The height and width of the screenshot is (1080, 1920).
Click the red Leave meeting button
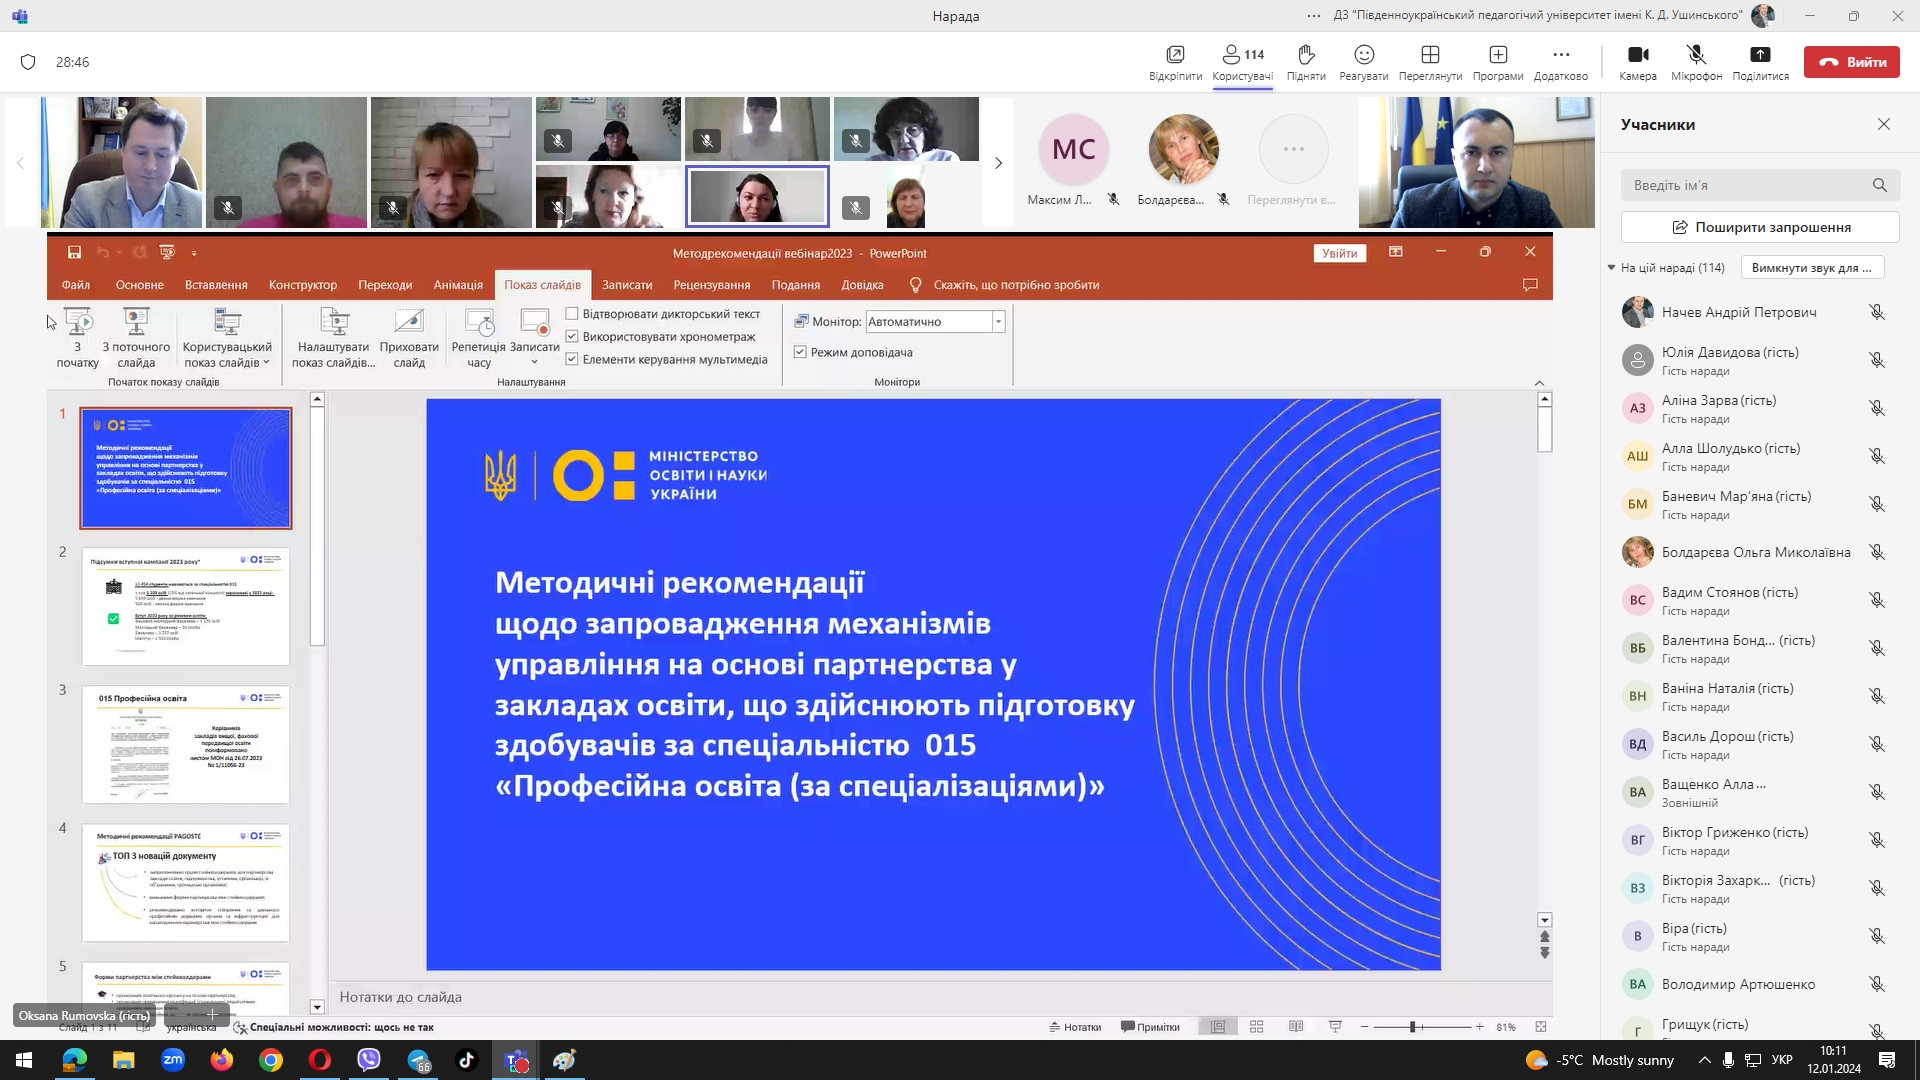click(1851, 62)
